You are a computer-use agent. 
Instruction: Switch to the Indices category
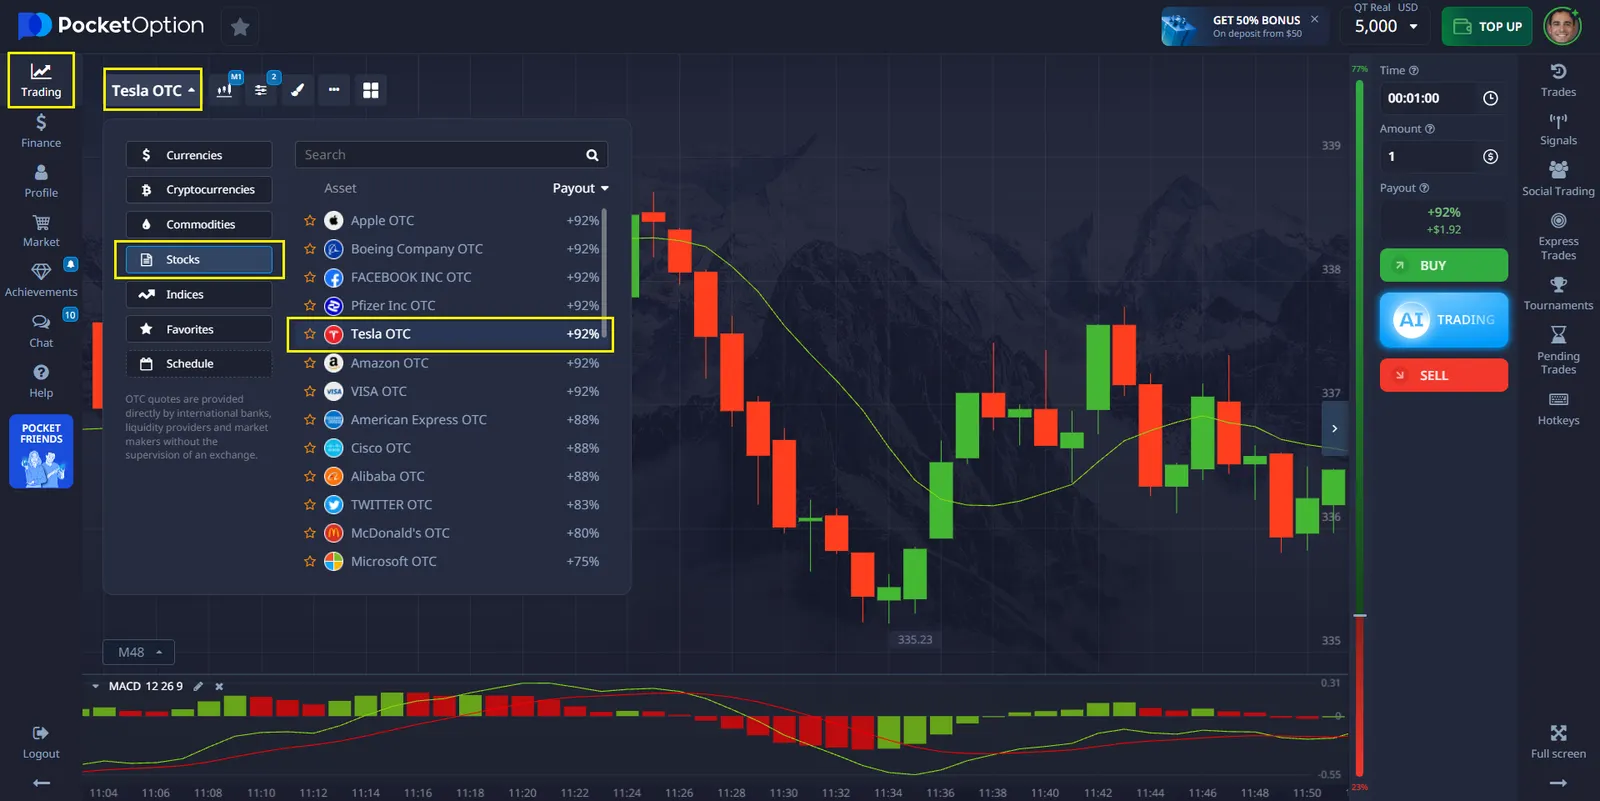[x=199, y=295]
